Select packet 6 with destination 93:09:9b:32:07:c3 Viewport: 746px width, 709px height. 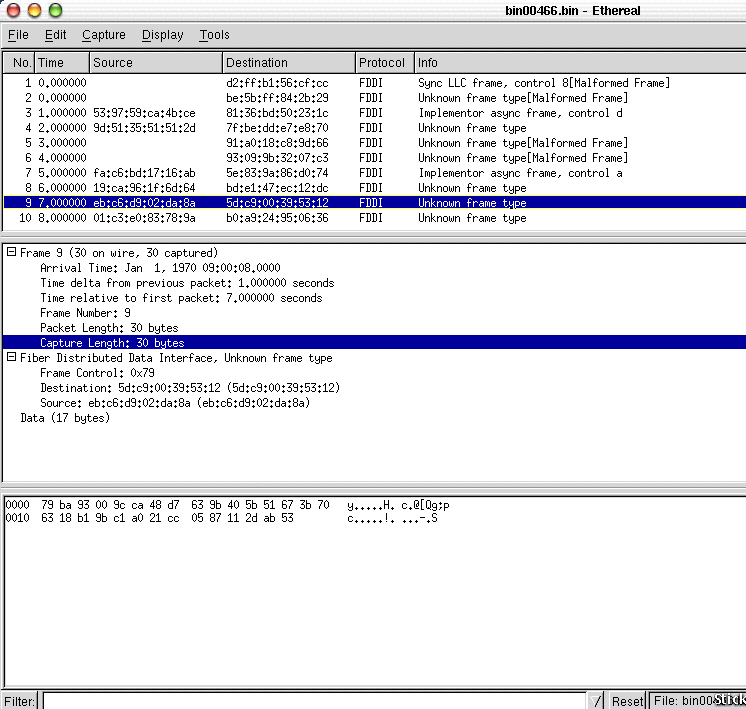pos(374,158)
